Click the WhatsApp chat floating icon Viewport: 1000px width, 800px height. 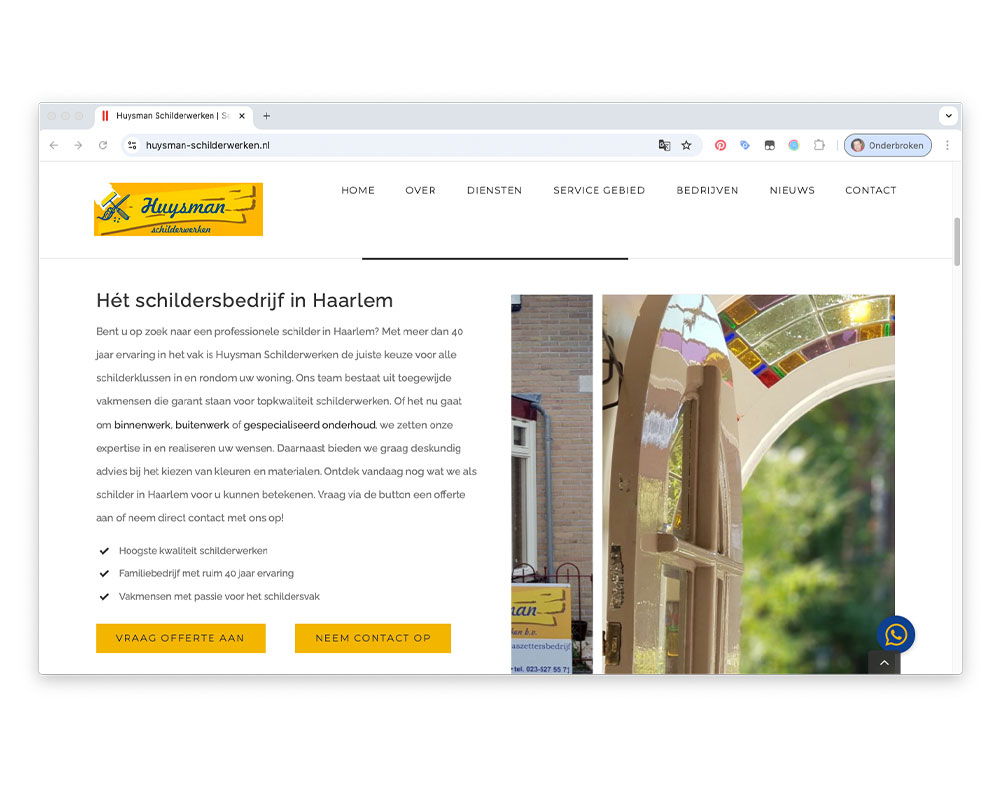tap(895, 634)
